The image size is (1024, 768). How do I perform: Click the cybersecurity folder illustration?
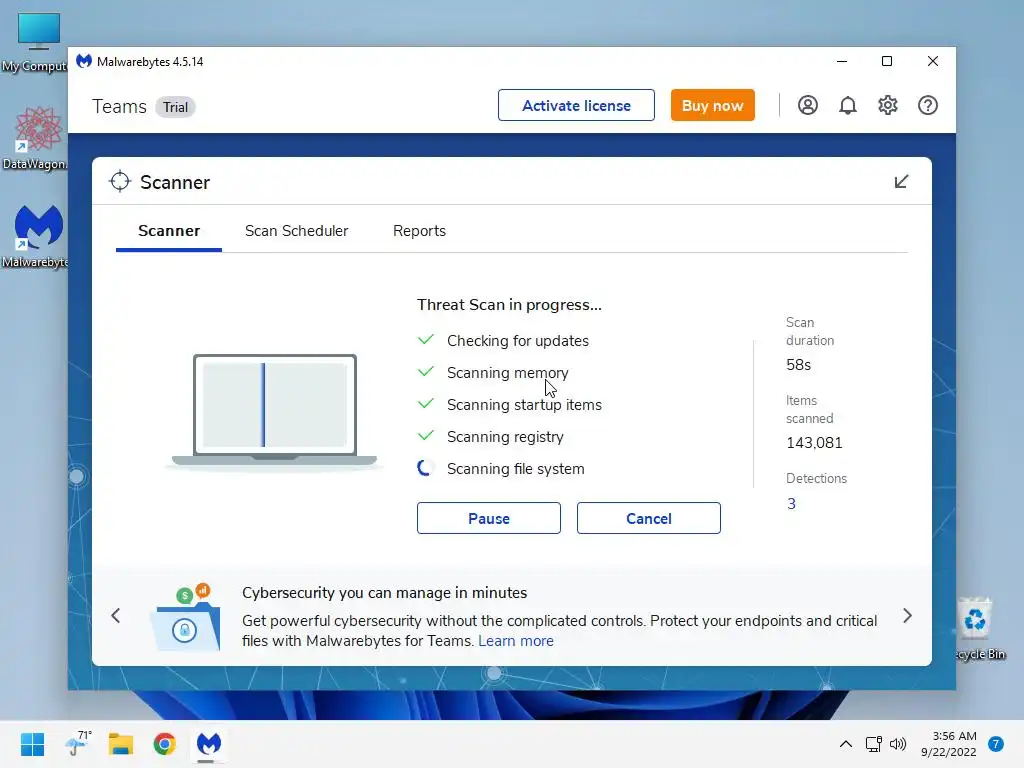click(185, 618)
